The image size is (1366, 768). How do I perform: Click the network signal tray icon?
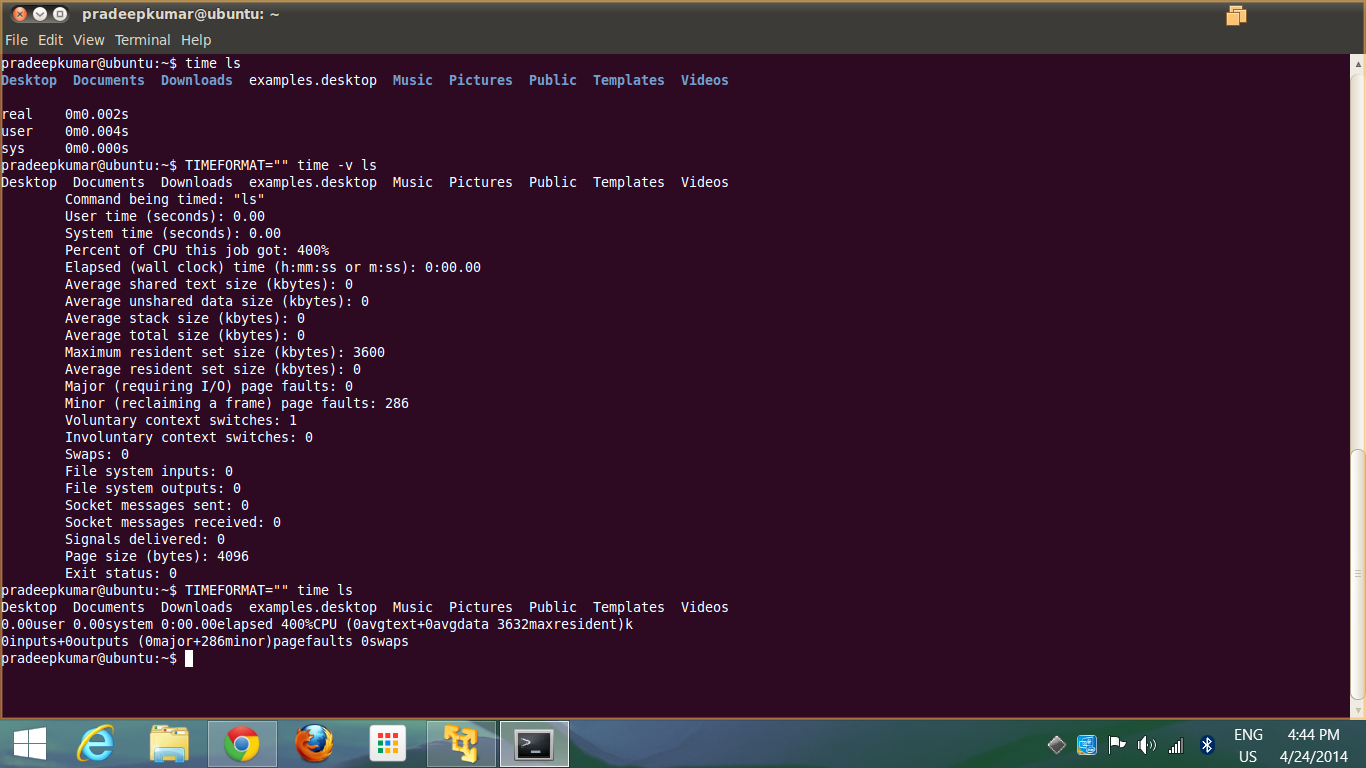pos(1174,744)
